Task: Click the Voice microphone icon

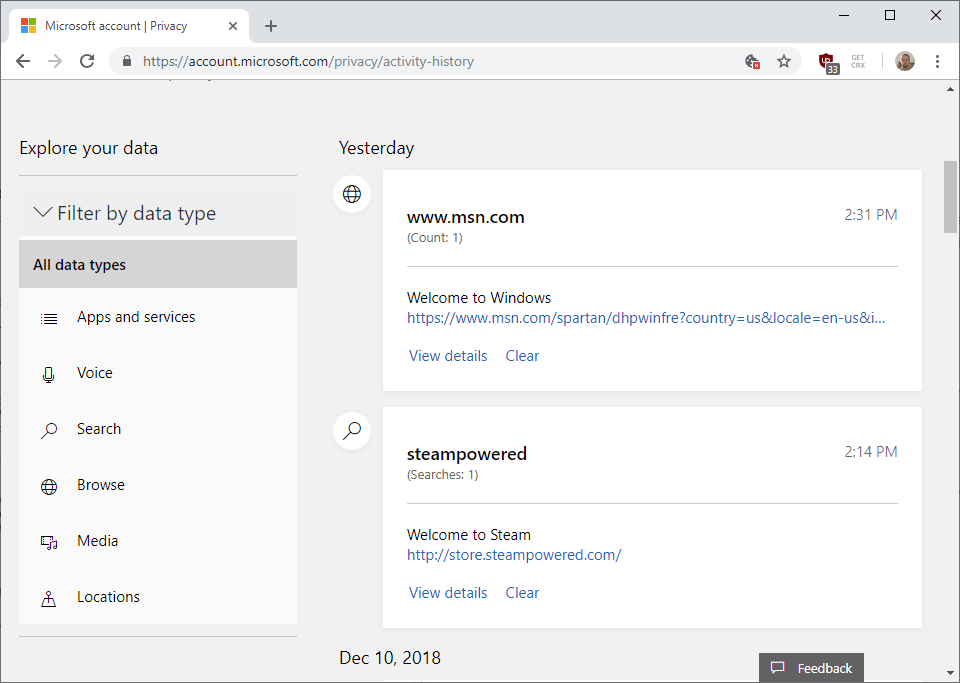Action: [49, 373]
